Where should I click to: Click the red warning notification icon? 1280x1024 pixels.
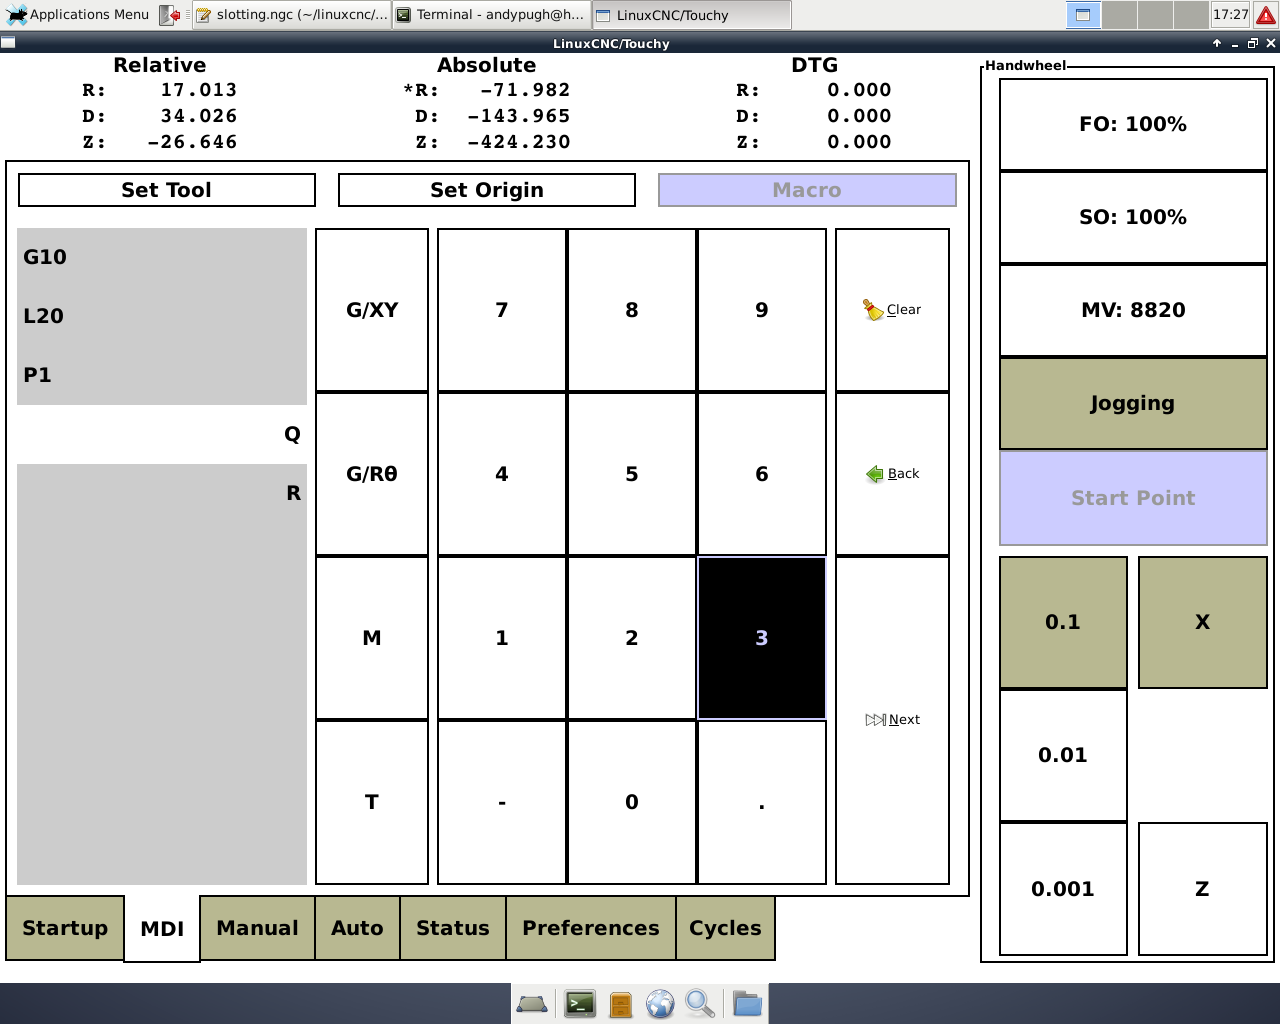click(x=1265, y=15)
